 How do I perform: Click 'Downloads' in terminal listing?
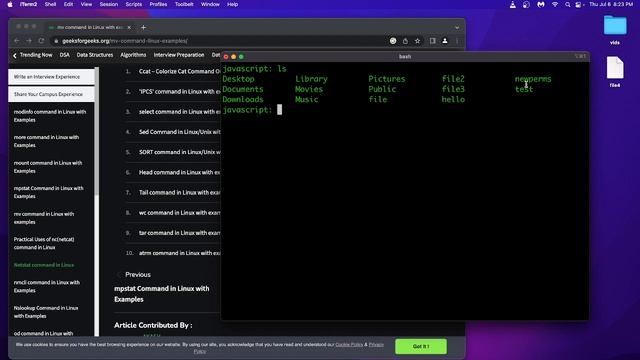243,100
